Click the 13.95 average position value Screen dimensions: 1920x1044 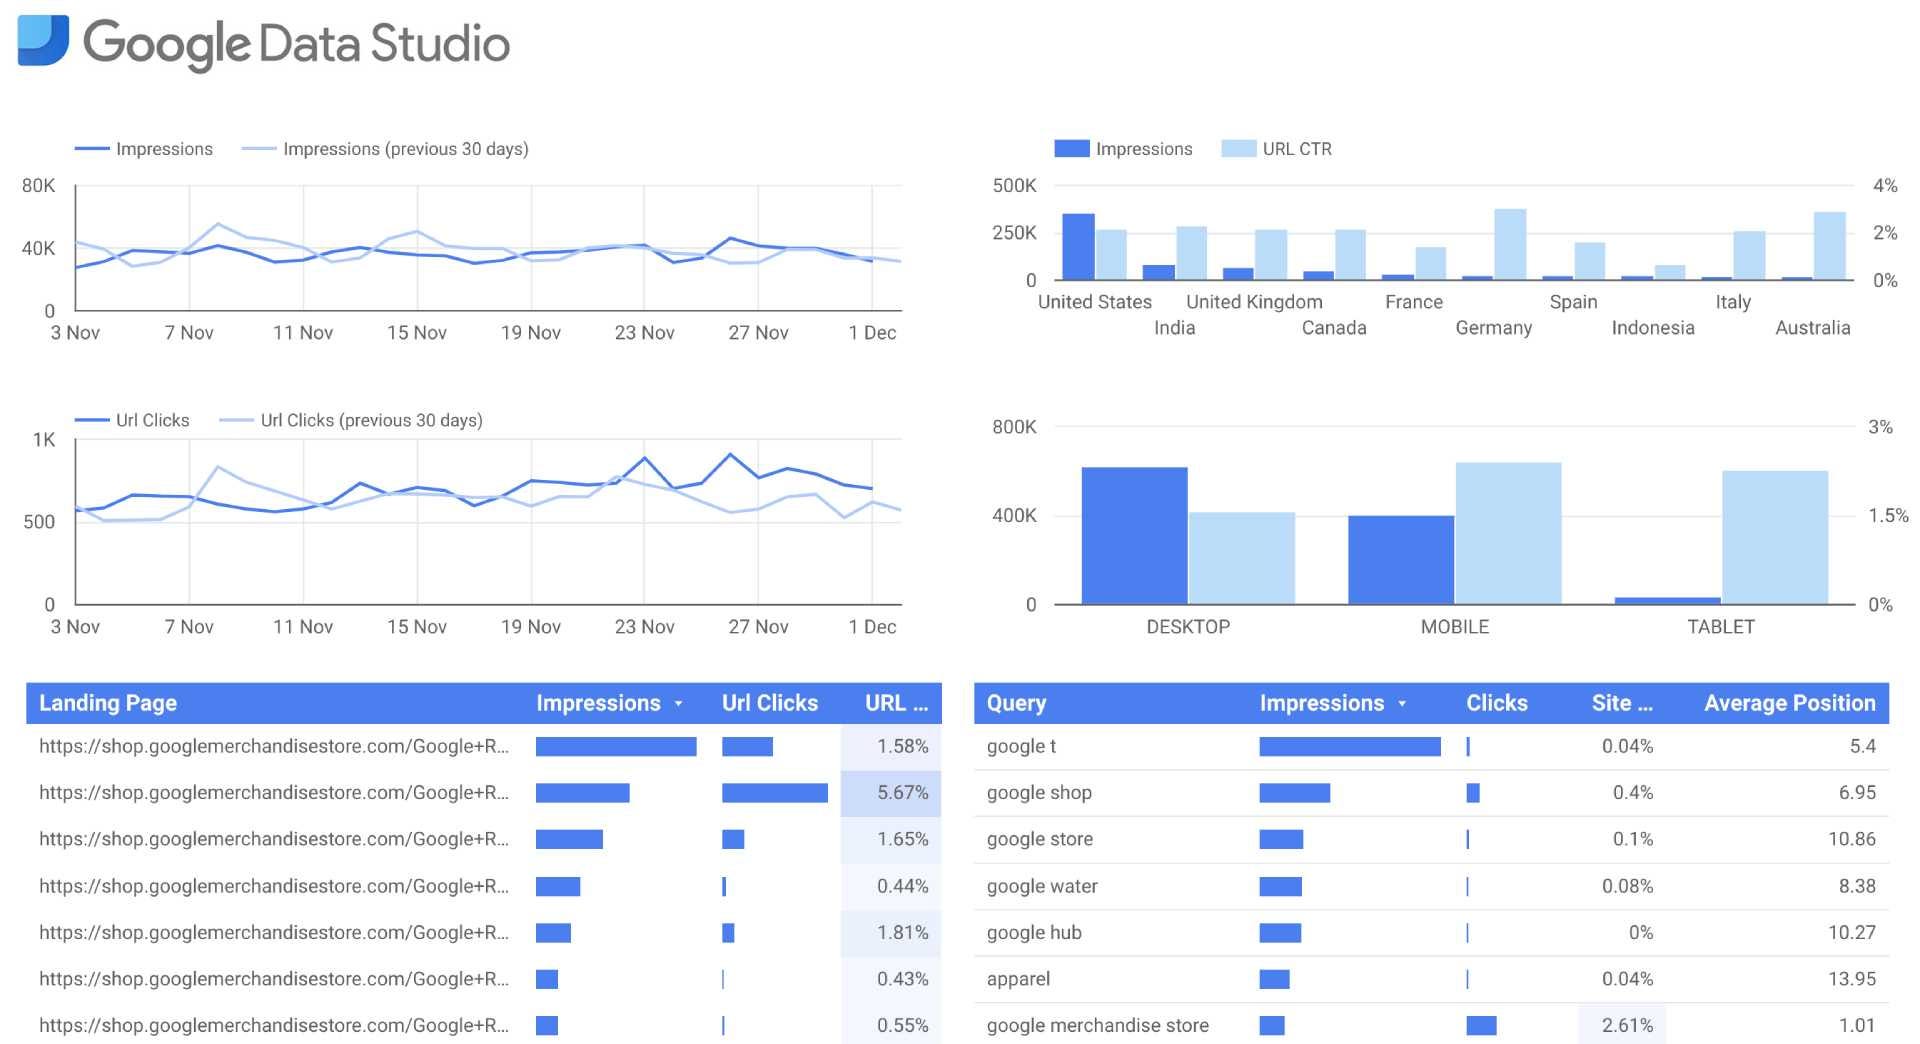tap(1852, 979)
